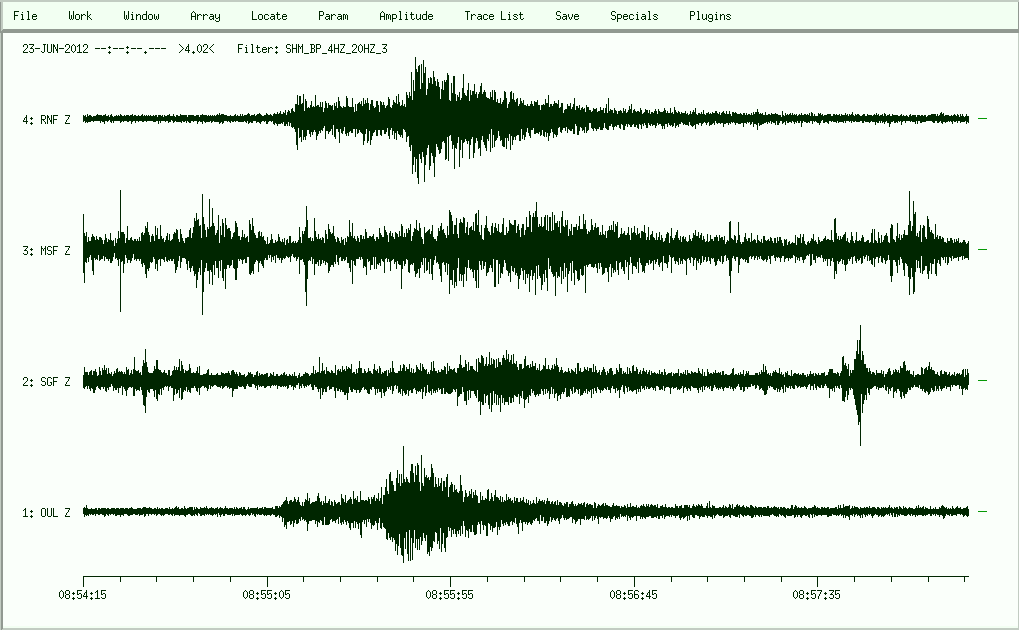The image size is (1019, 630).
Task: Click the 08:55:05 time axis label
Action: [x=267, y=593]
